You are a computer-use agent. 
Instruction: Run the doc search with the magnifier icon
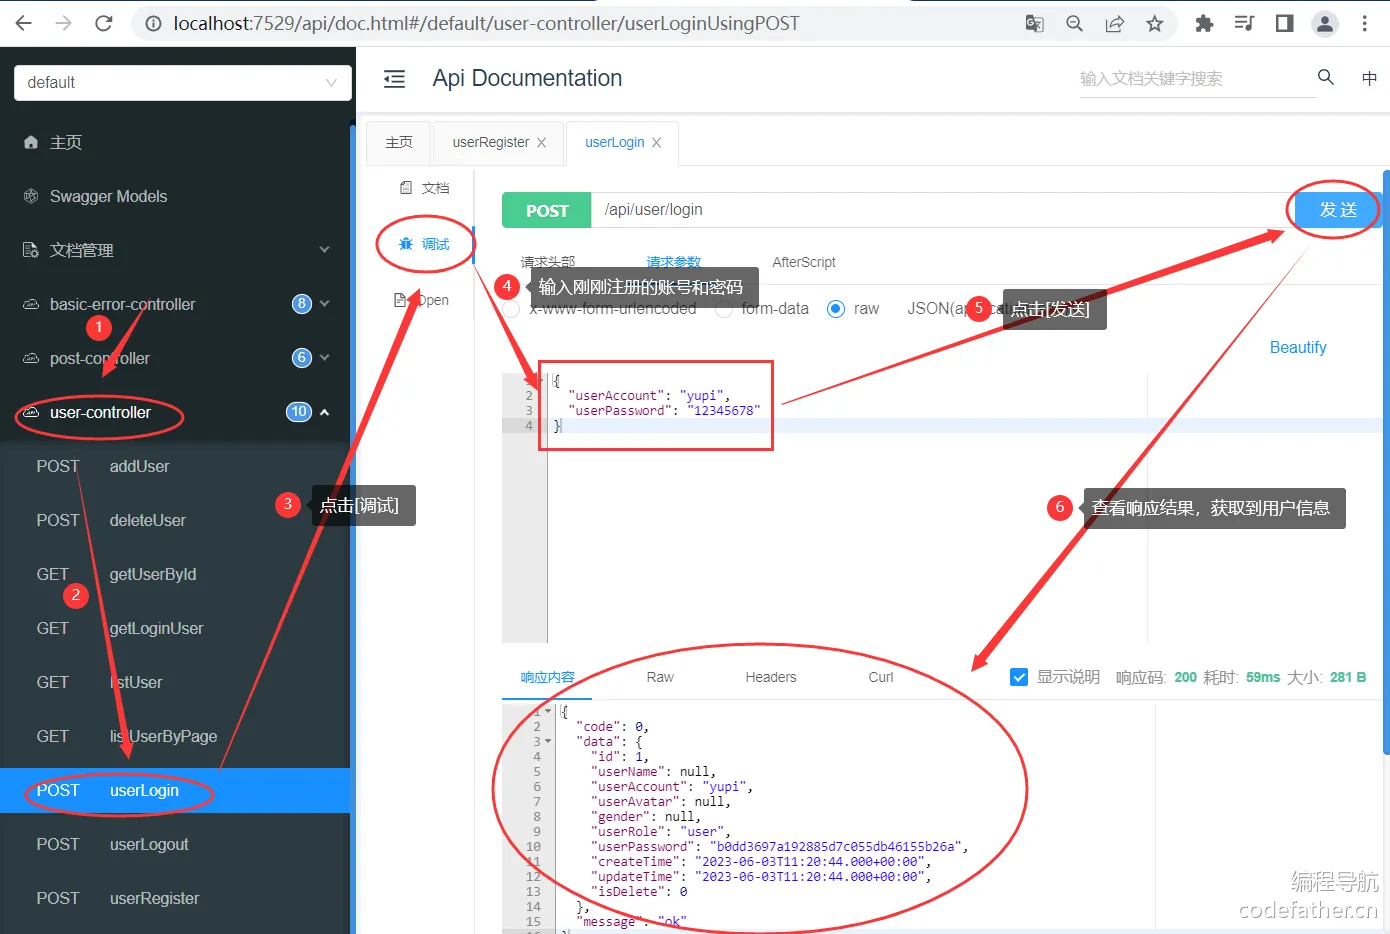point(1326,77)
